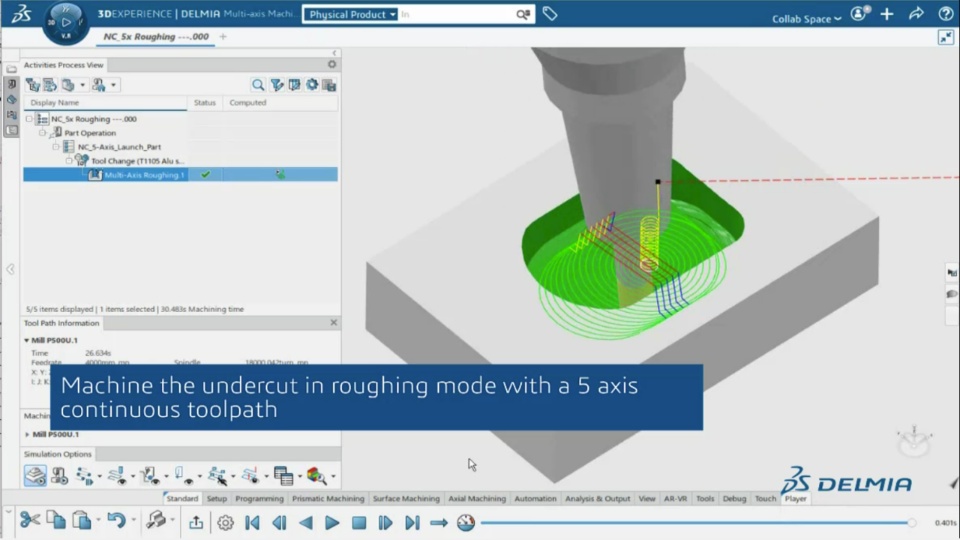Switch to Prismatic Machining tab
The width and height of the screenshot is (960, 540).
pos(328,498)
